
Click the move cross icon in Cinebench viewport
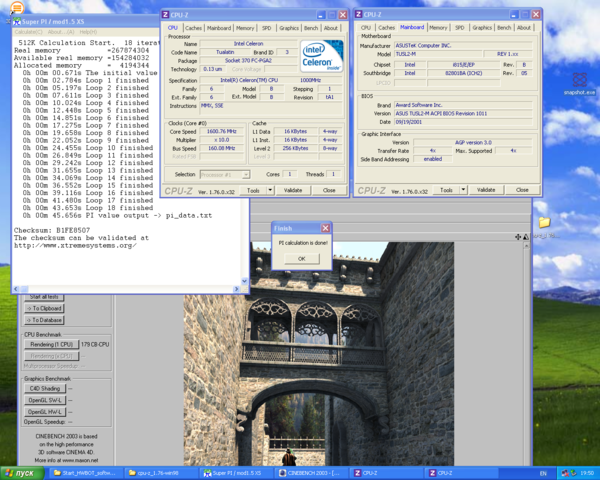click(518, 237)
